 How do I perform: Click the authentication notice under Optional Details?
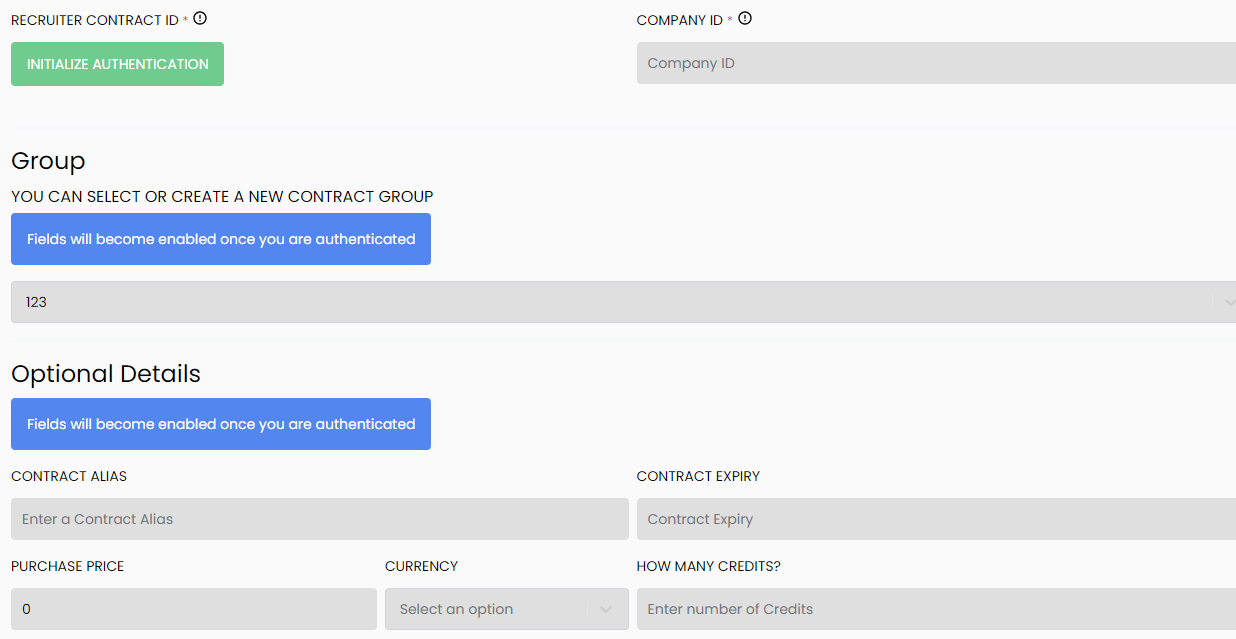(x=221, y=424)
